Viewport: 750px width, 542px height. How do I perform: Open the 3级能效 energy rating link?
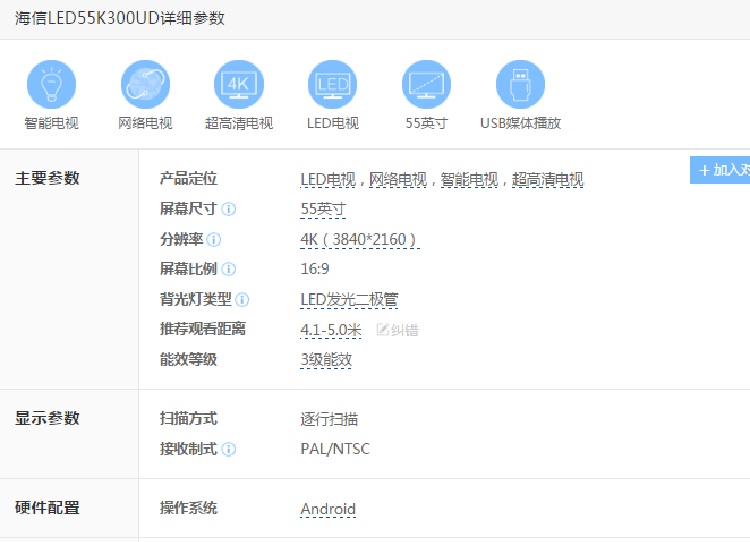pos(326,359)
